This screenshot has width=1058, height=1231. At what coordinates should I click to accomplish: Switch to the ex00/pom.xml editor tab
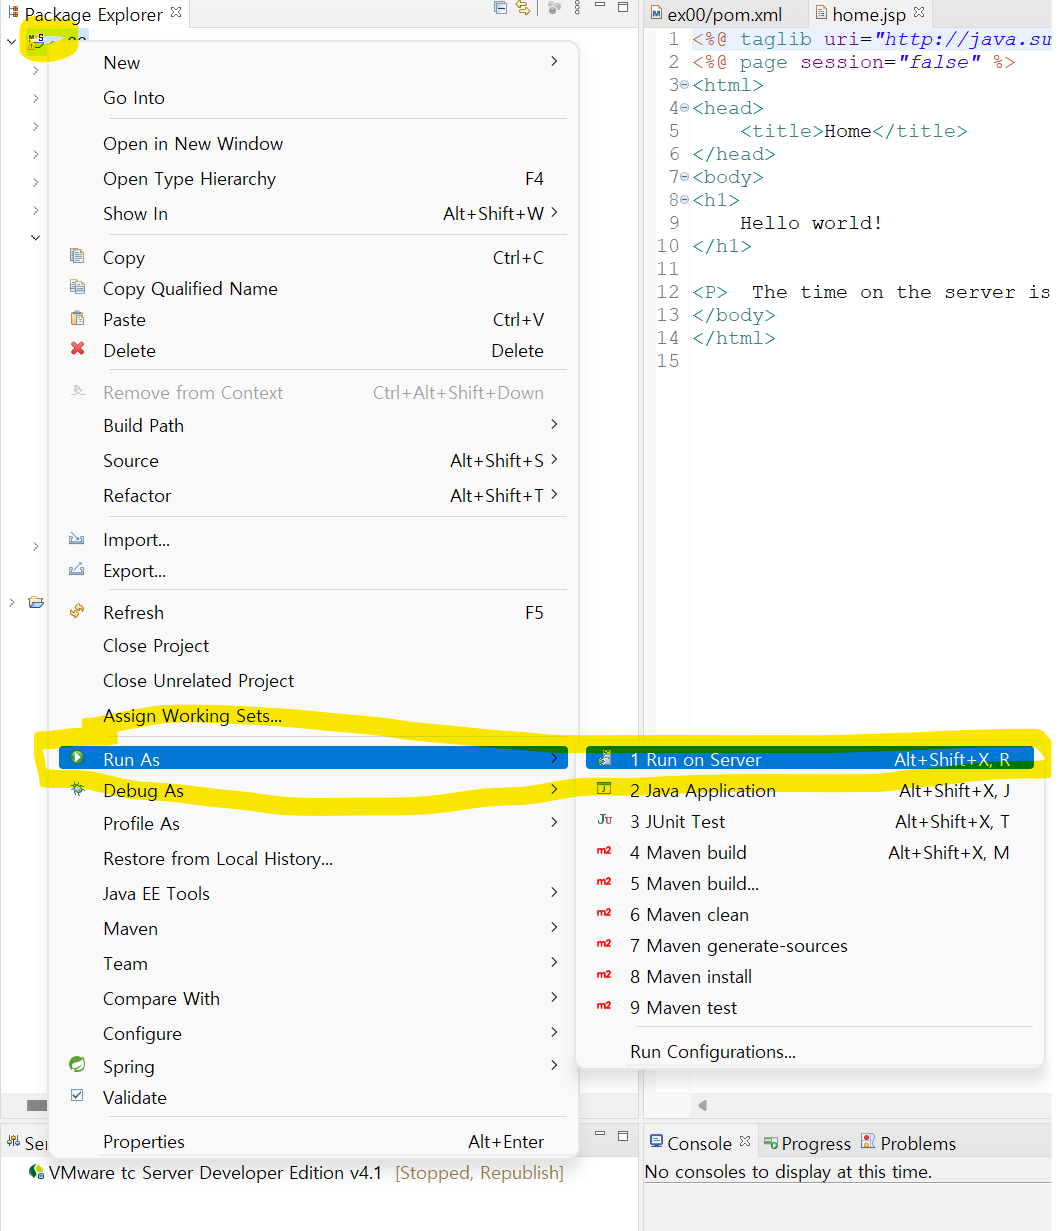point(724,14)
